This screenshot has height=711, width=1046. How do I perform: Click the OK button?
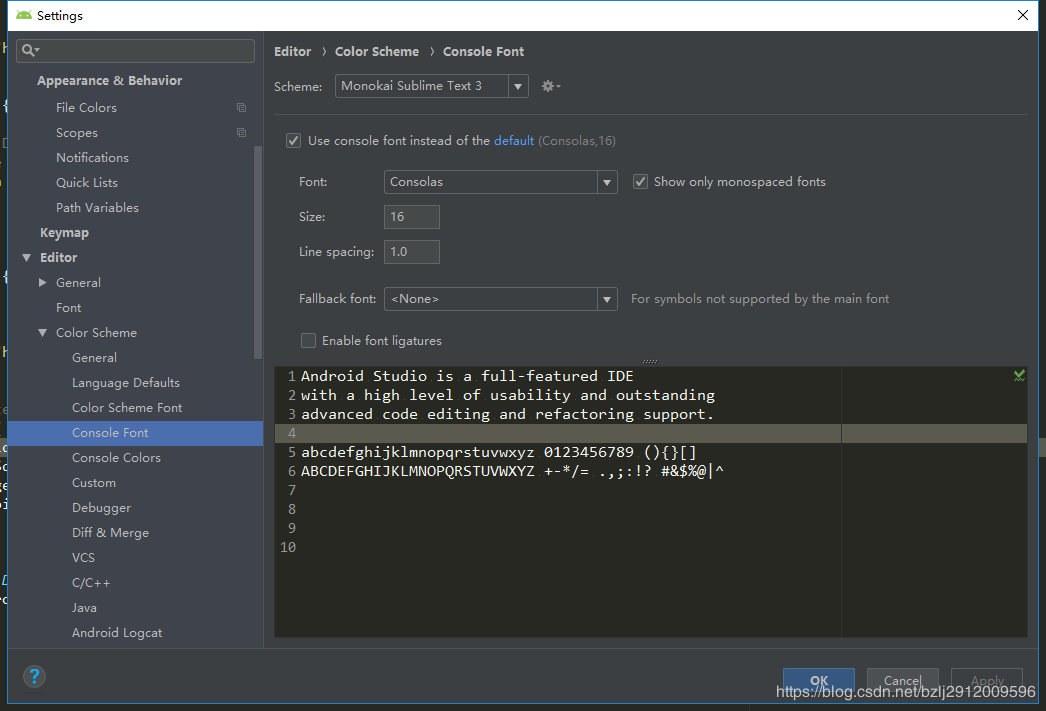[x=819, y=680]
